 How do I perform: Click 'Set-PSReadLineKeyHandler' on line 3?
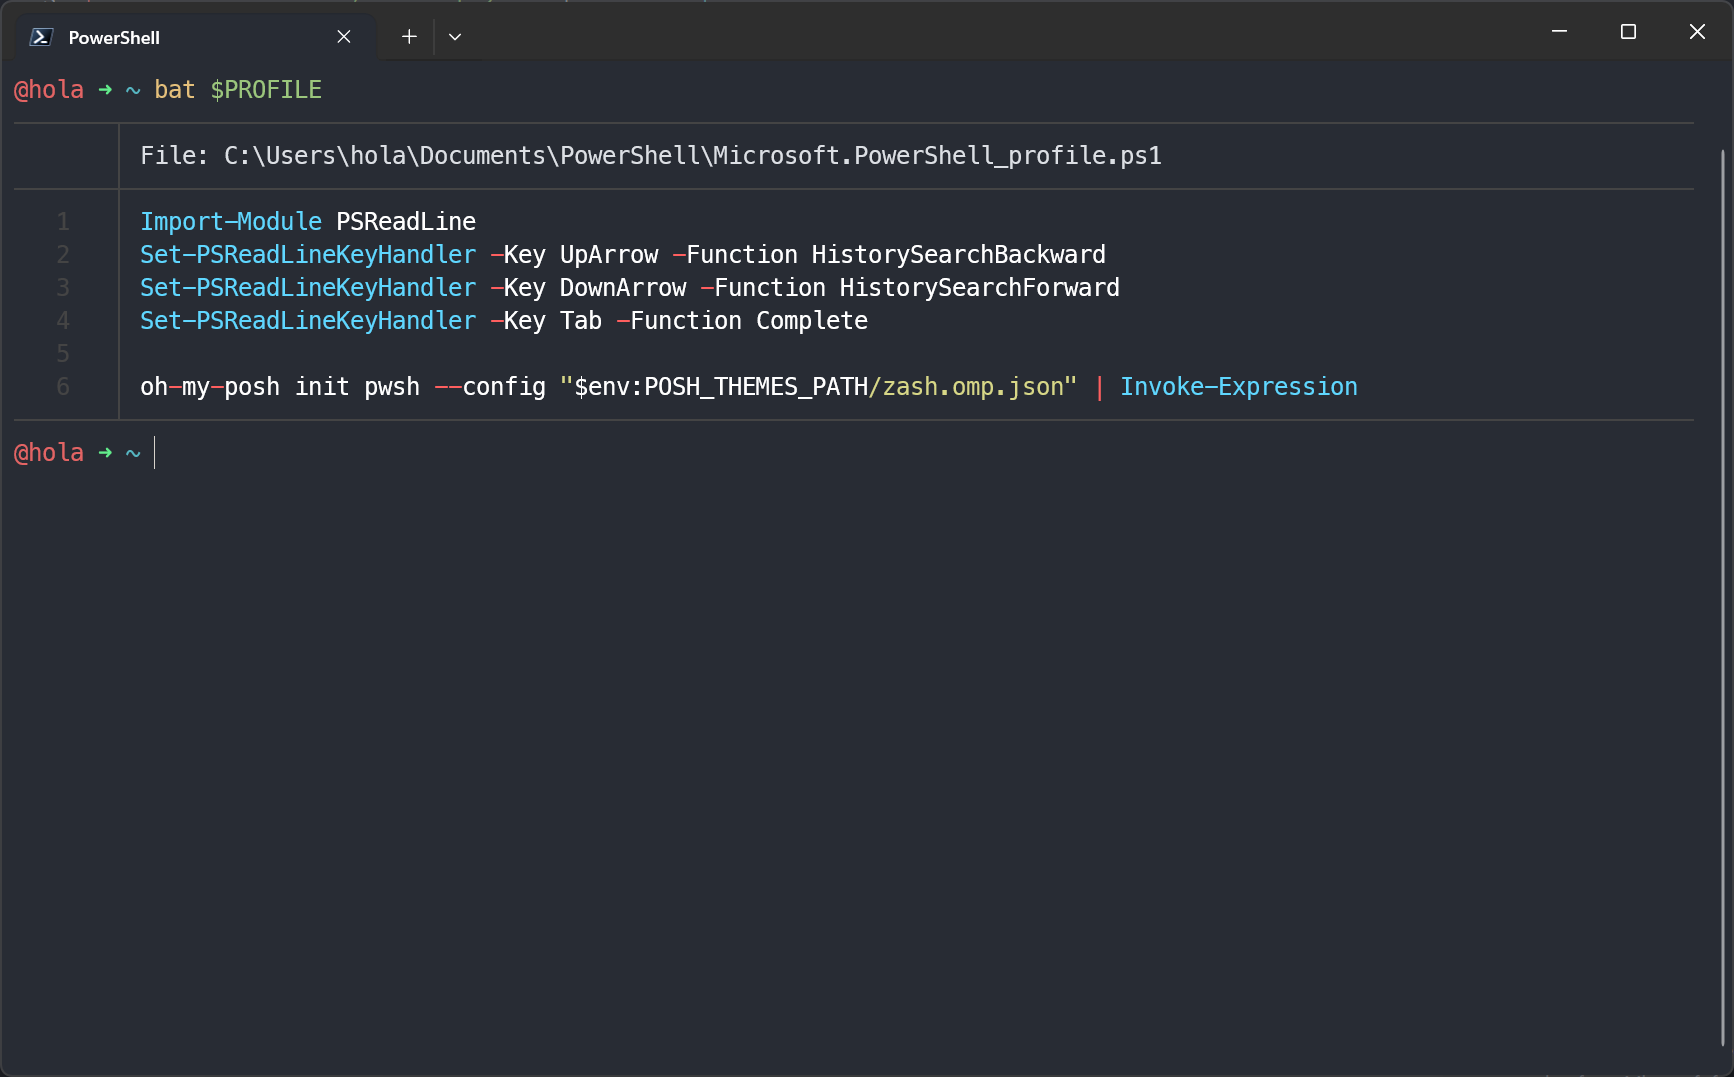(308, 288)
